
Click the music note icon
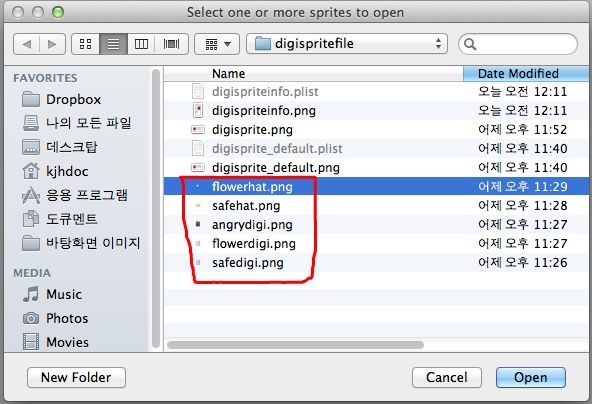tap(31, 294)
